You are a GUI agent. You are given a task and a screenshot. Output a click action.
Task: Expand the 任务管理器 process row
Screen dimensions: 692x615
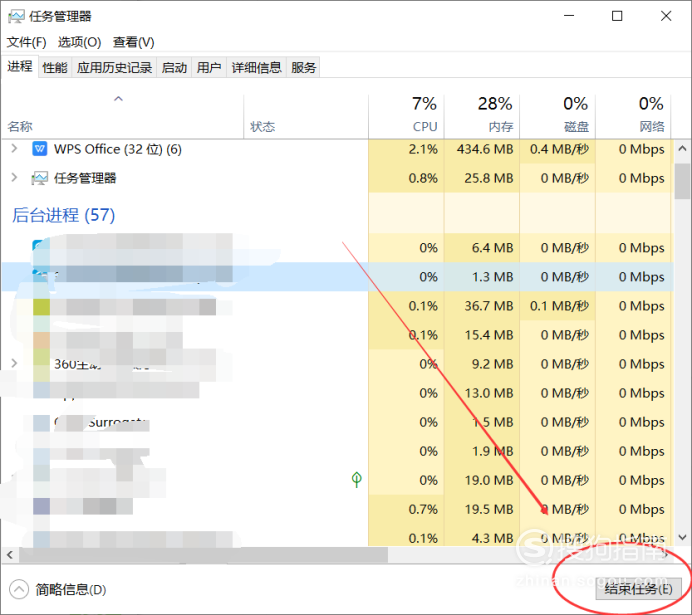14,178
